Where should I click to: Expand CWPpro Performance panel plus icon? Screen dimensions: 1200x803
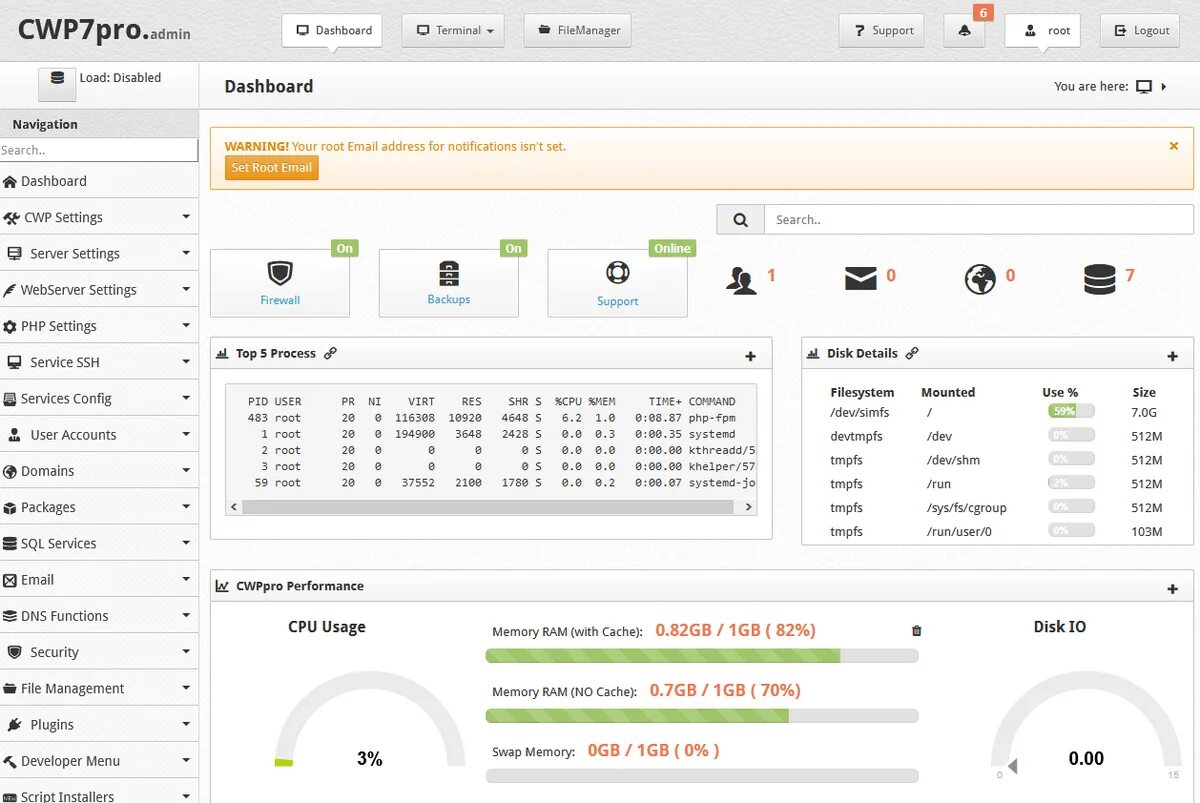1173,589
